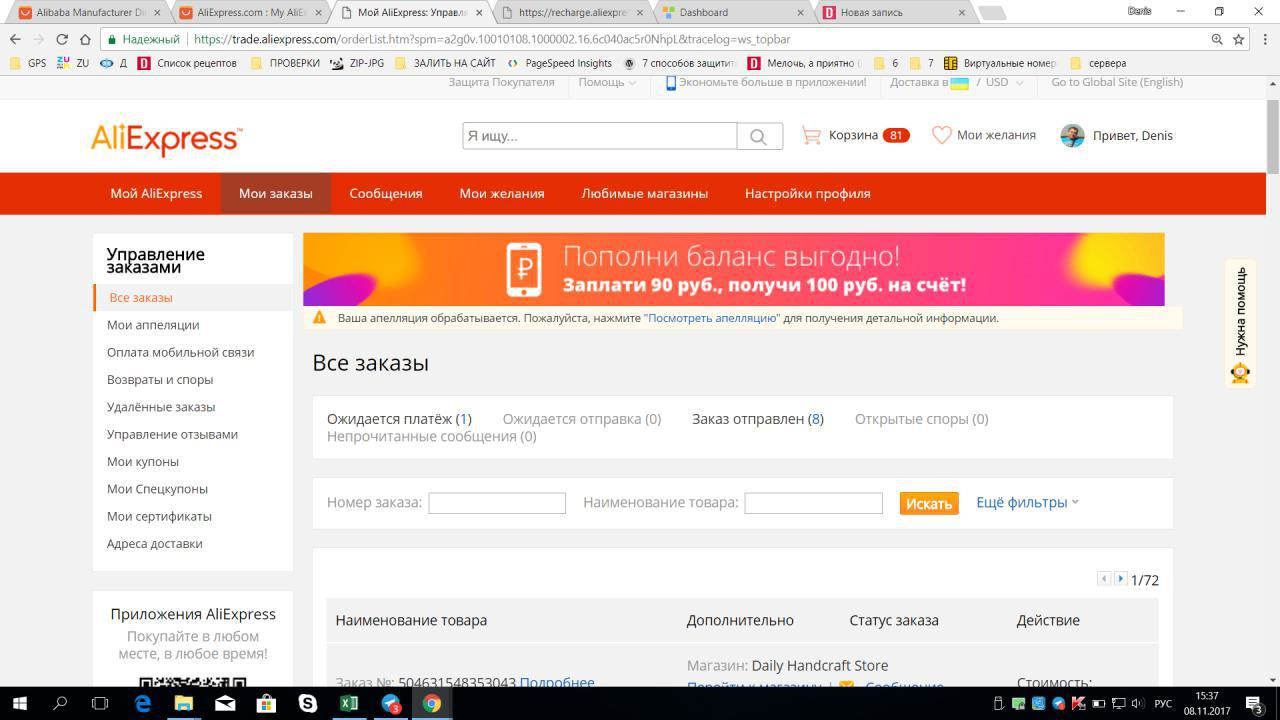Reload the page with the browser refresh button
Screen dimensions: 1280x720
pos(62,39)
